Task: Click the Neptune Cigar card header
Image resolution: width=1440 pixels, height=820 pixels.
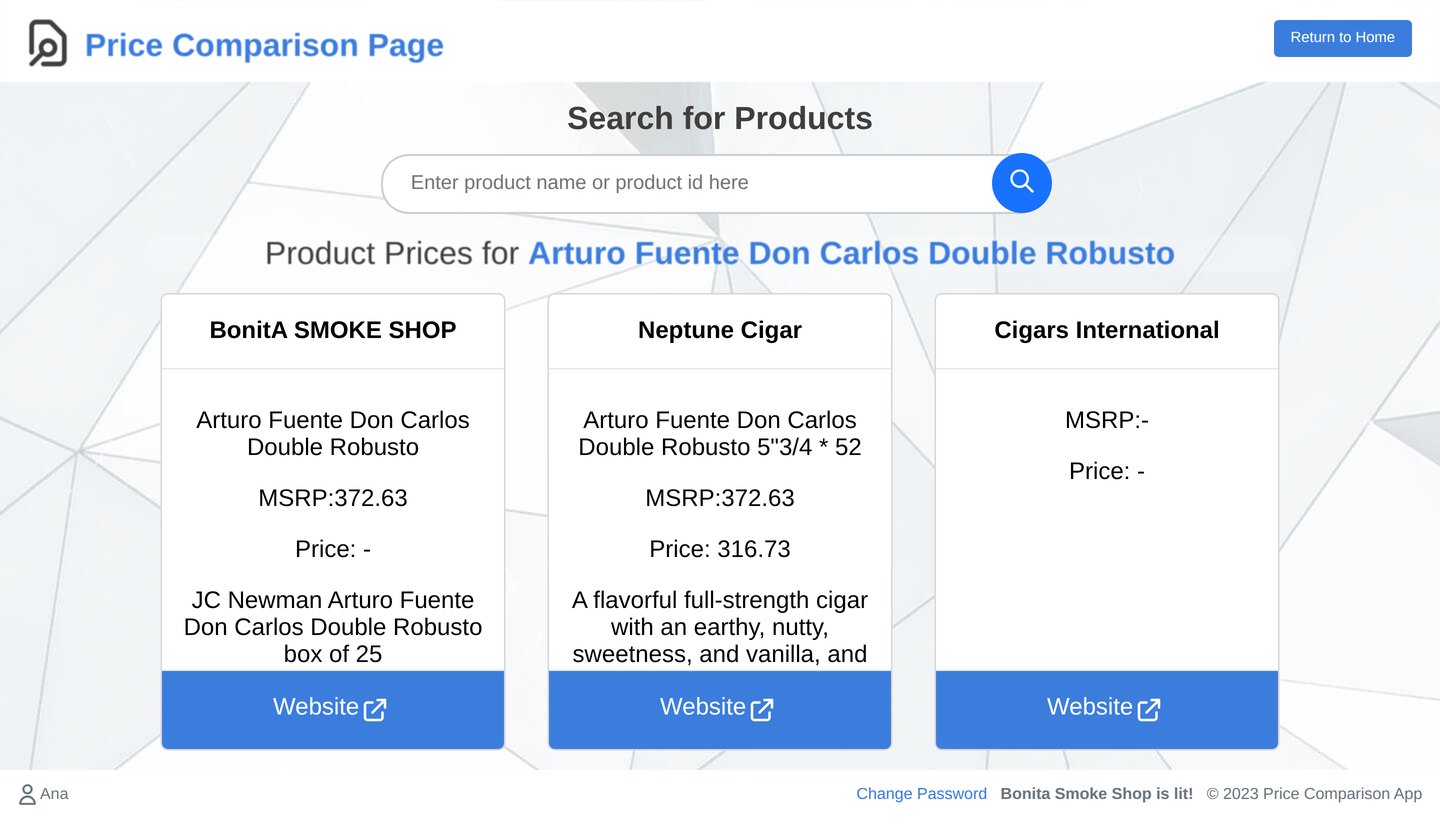Action: [x=720, y=331]
